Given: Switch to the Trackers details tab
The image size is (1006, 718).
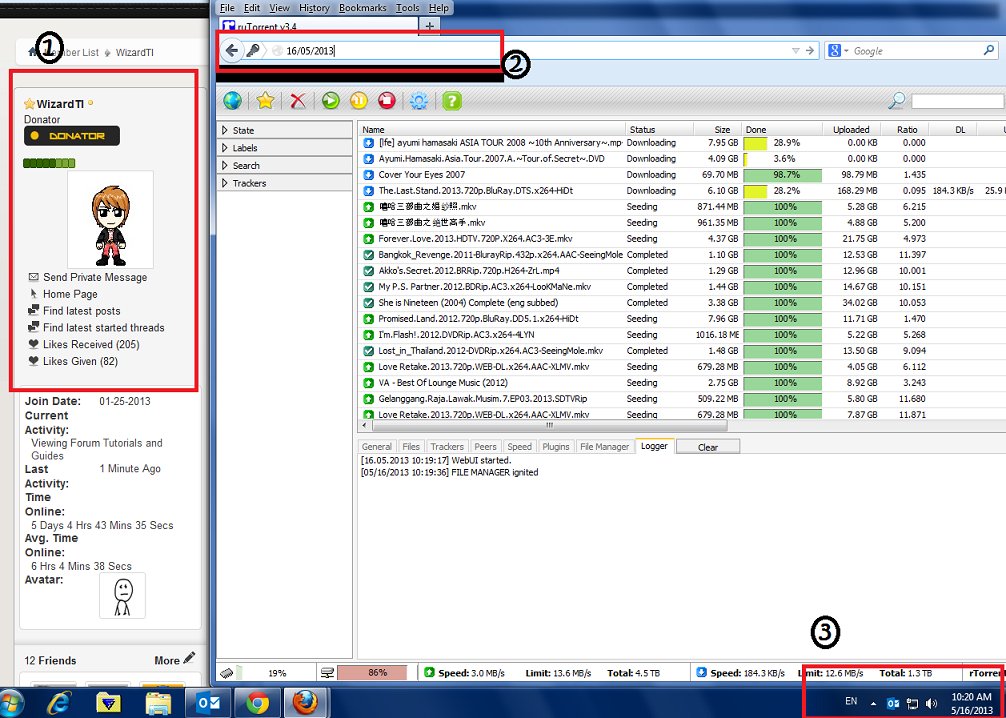Looking at the screenshot, I should click(x=447, y=447).
